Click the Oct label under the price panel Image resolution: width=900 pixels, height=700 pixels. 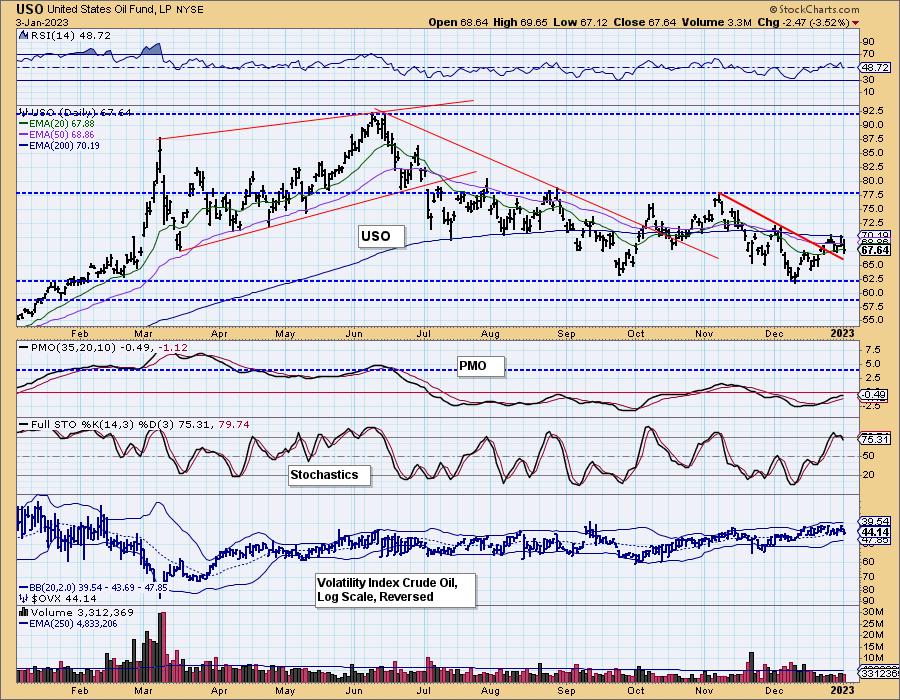(635, 333)
